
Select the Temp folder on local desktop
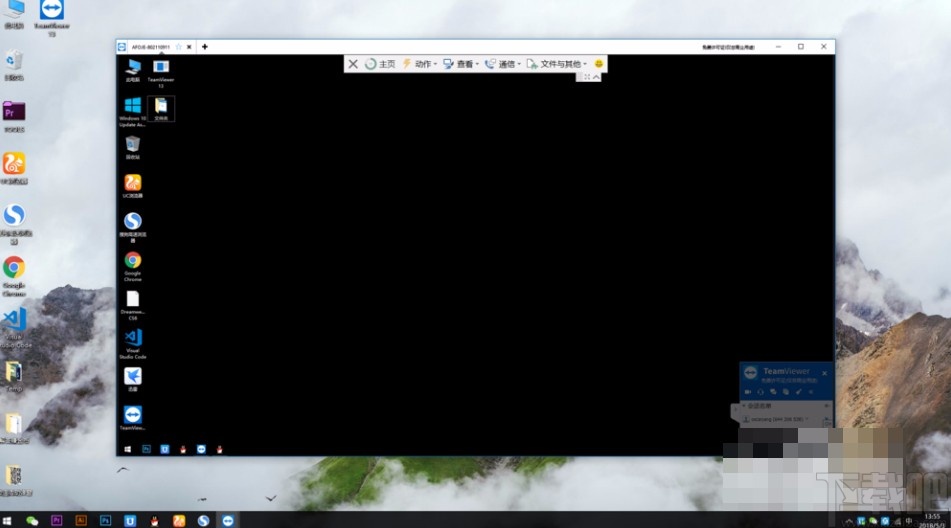click(x=14, y=376)
